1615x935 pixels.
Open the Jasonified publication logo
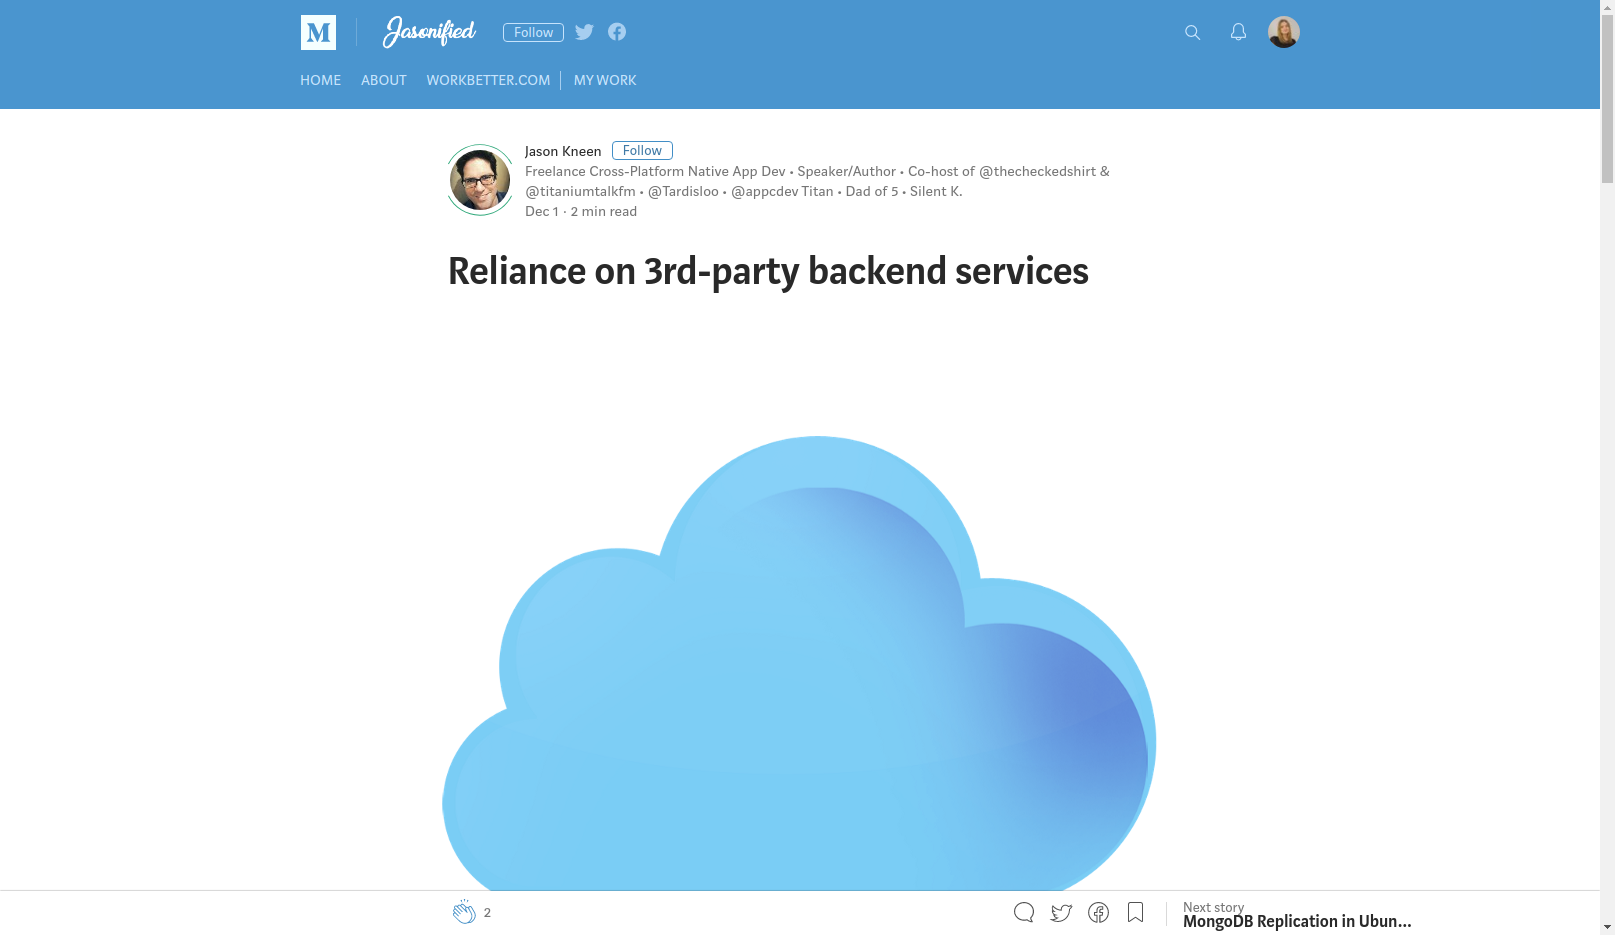(429, 32)
